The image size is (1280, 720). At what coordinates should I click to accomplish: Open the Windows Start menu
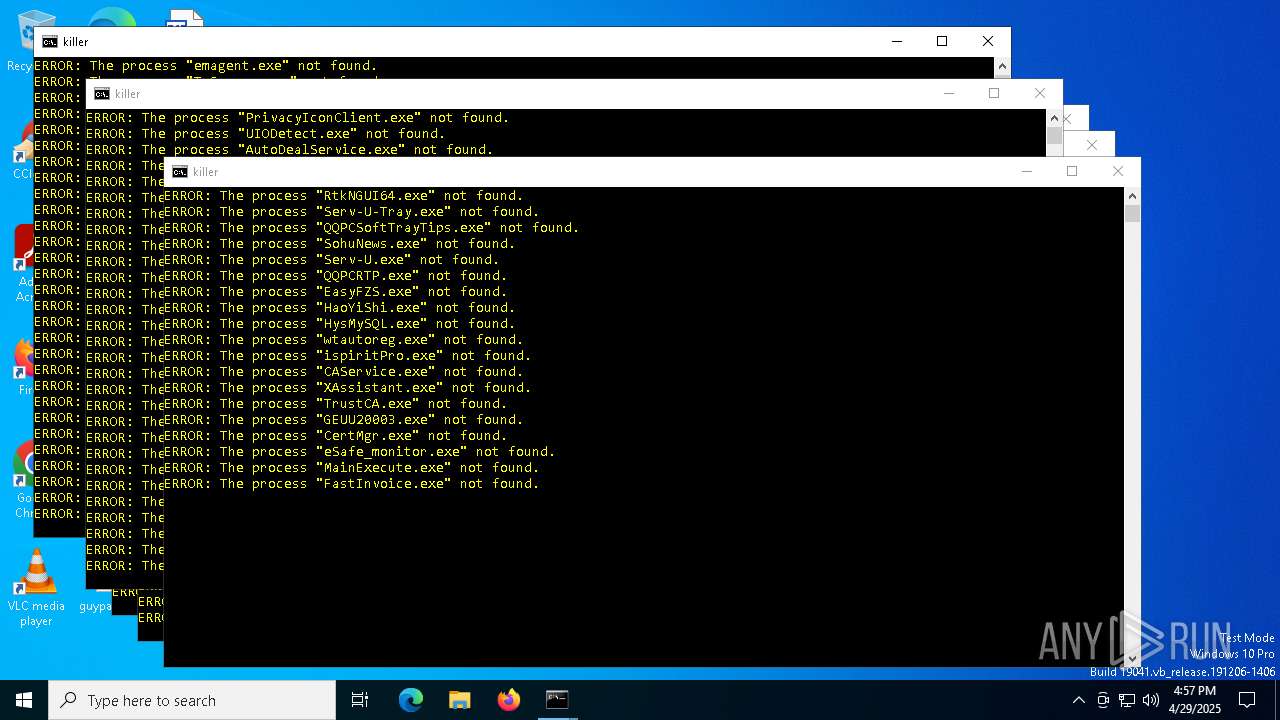pos(24,700)
